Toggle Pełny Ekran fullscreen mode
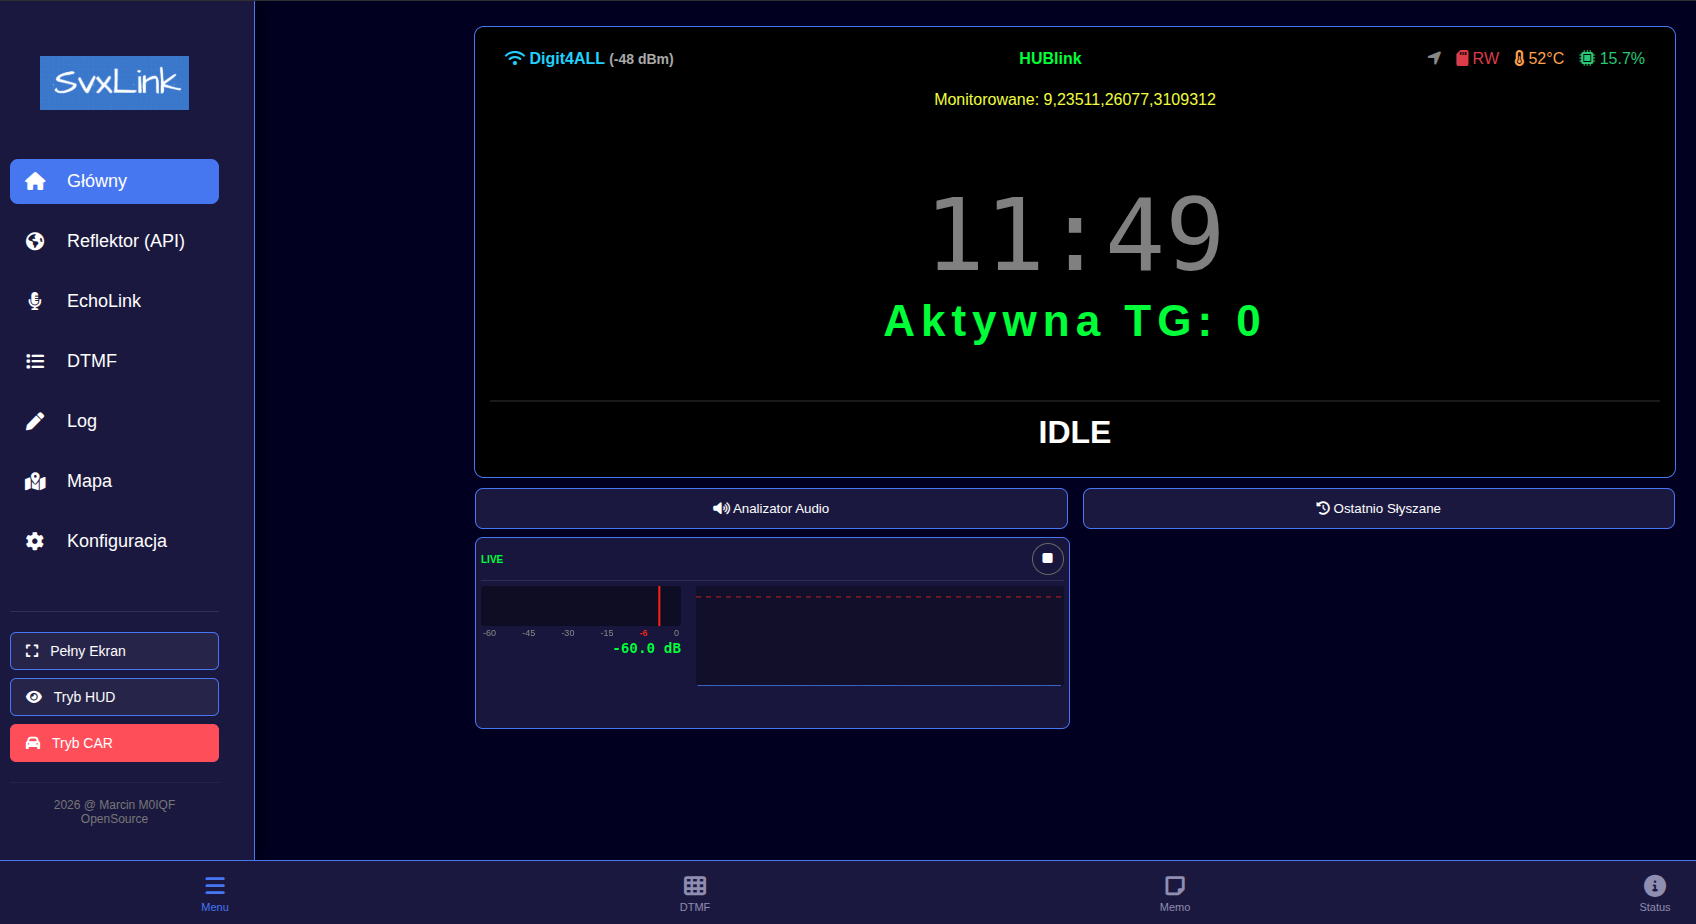The height and width of the screenshot is (924, 1696). click(114, 651)
